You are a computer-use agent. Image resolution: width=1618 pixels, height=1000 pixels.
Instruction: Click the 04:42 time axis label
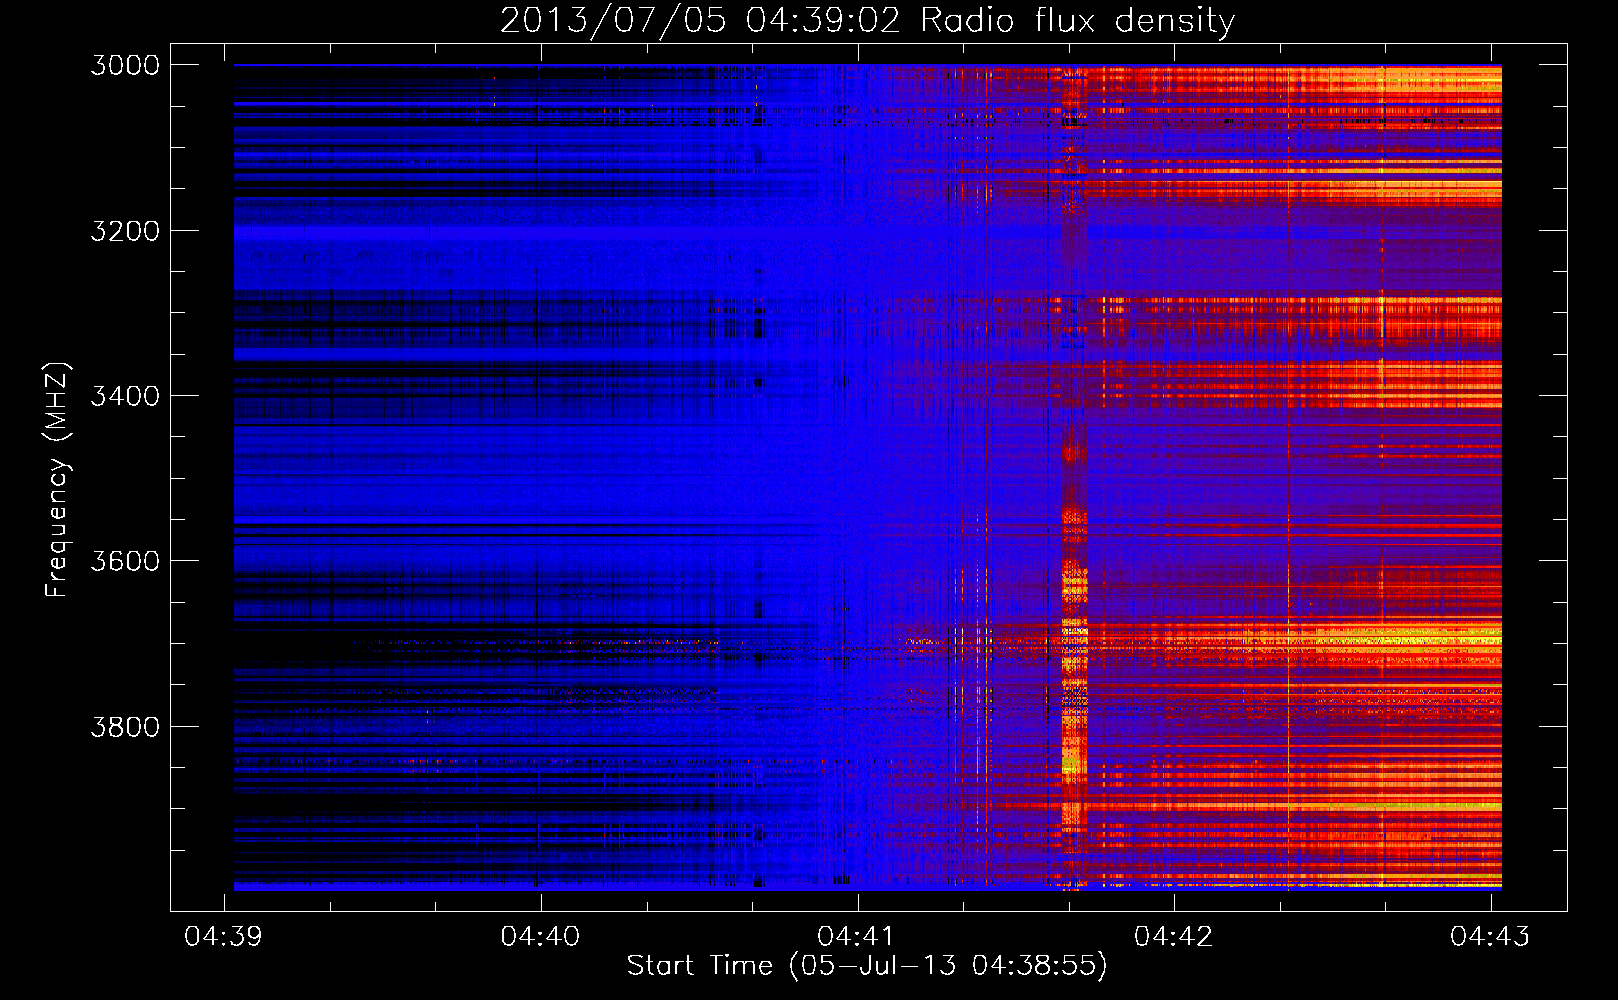(x=1173, y=936)
